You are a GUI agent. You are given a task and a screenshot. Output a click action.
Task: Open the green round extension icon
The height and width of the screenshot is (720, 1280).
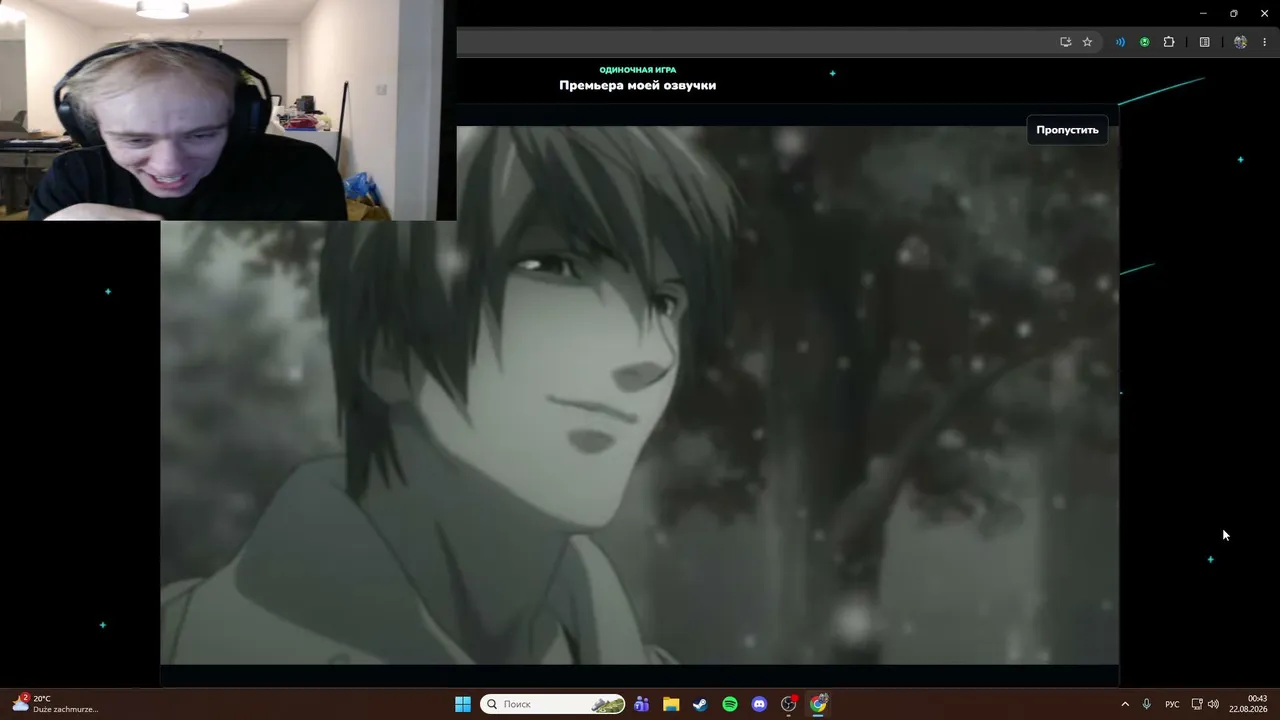coord(1144,42)
